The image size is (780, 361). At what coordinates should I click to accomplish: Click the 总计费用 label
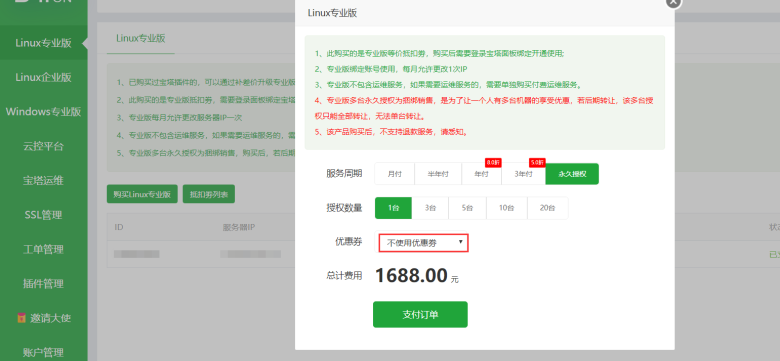tap(344, 275)
